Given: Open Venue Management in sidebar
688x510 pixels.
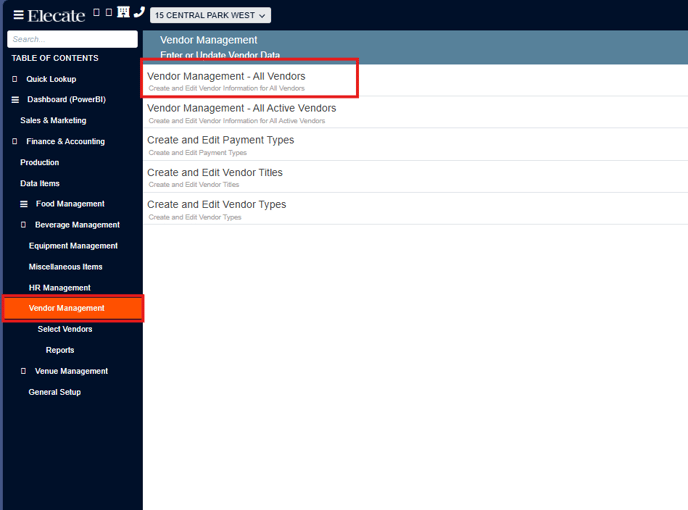Looking at the screenshot, I should pos(72,371).
